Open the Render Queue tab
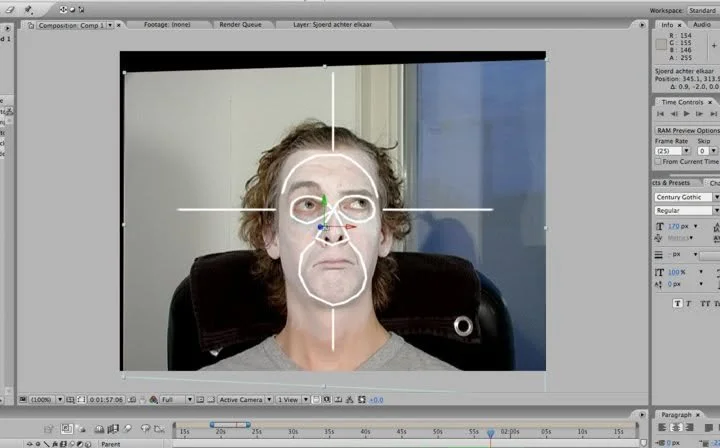 [x=240, y=25]
